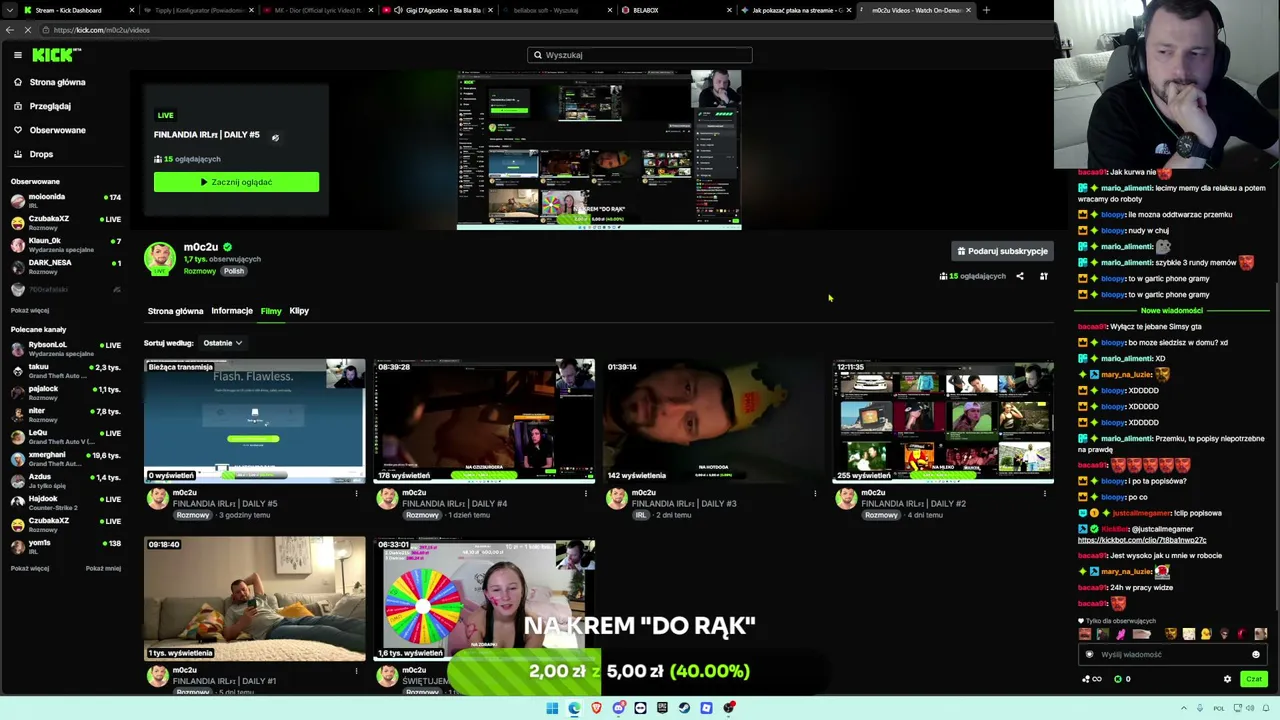The height and width of the screenshot is (720, 1280).
Task: Collapse recommended channels with Pokaż mniej
Action: [103, 569]
